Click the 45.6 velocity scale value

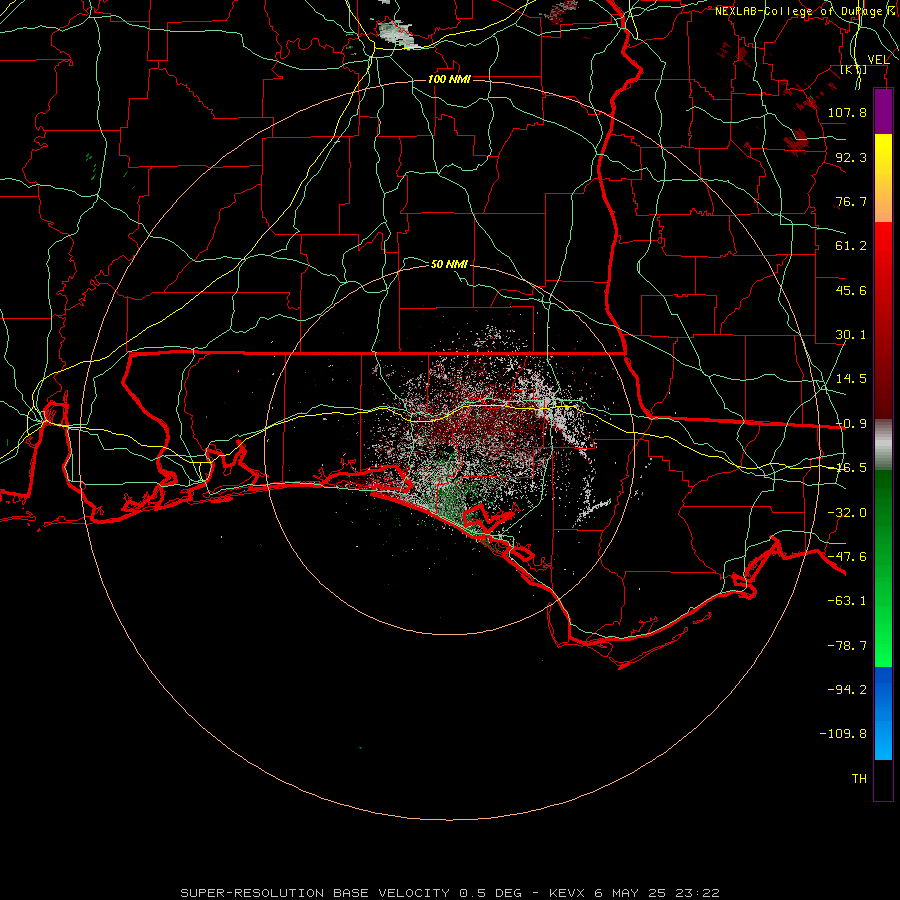[851, 290]
